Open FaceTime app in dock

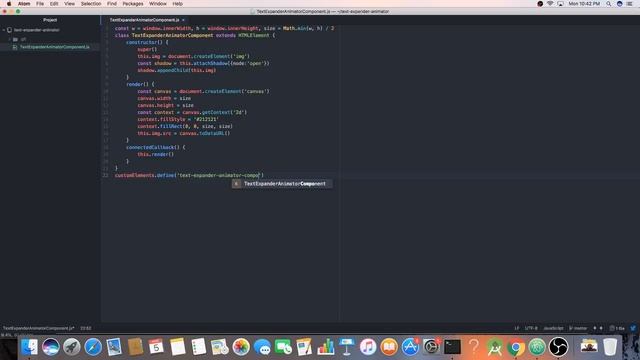(x=283, y=347)
